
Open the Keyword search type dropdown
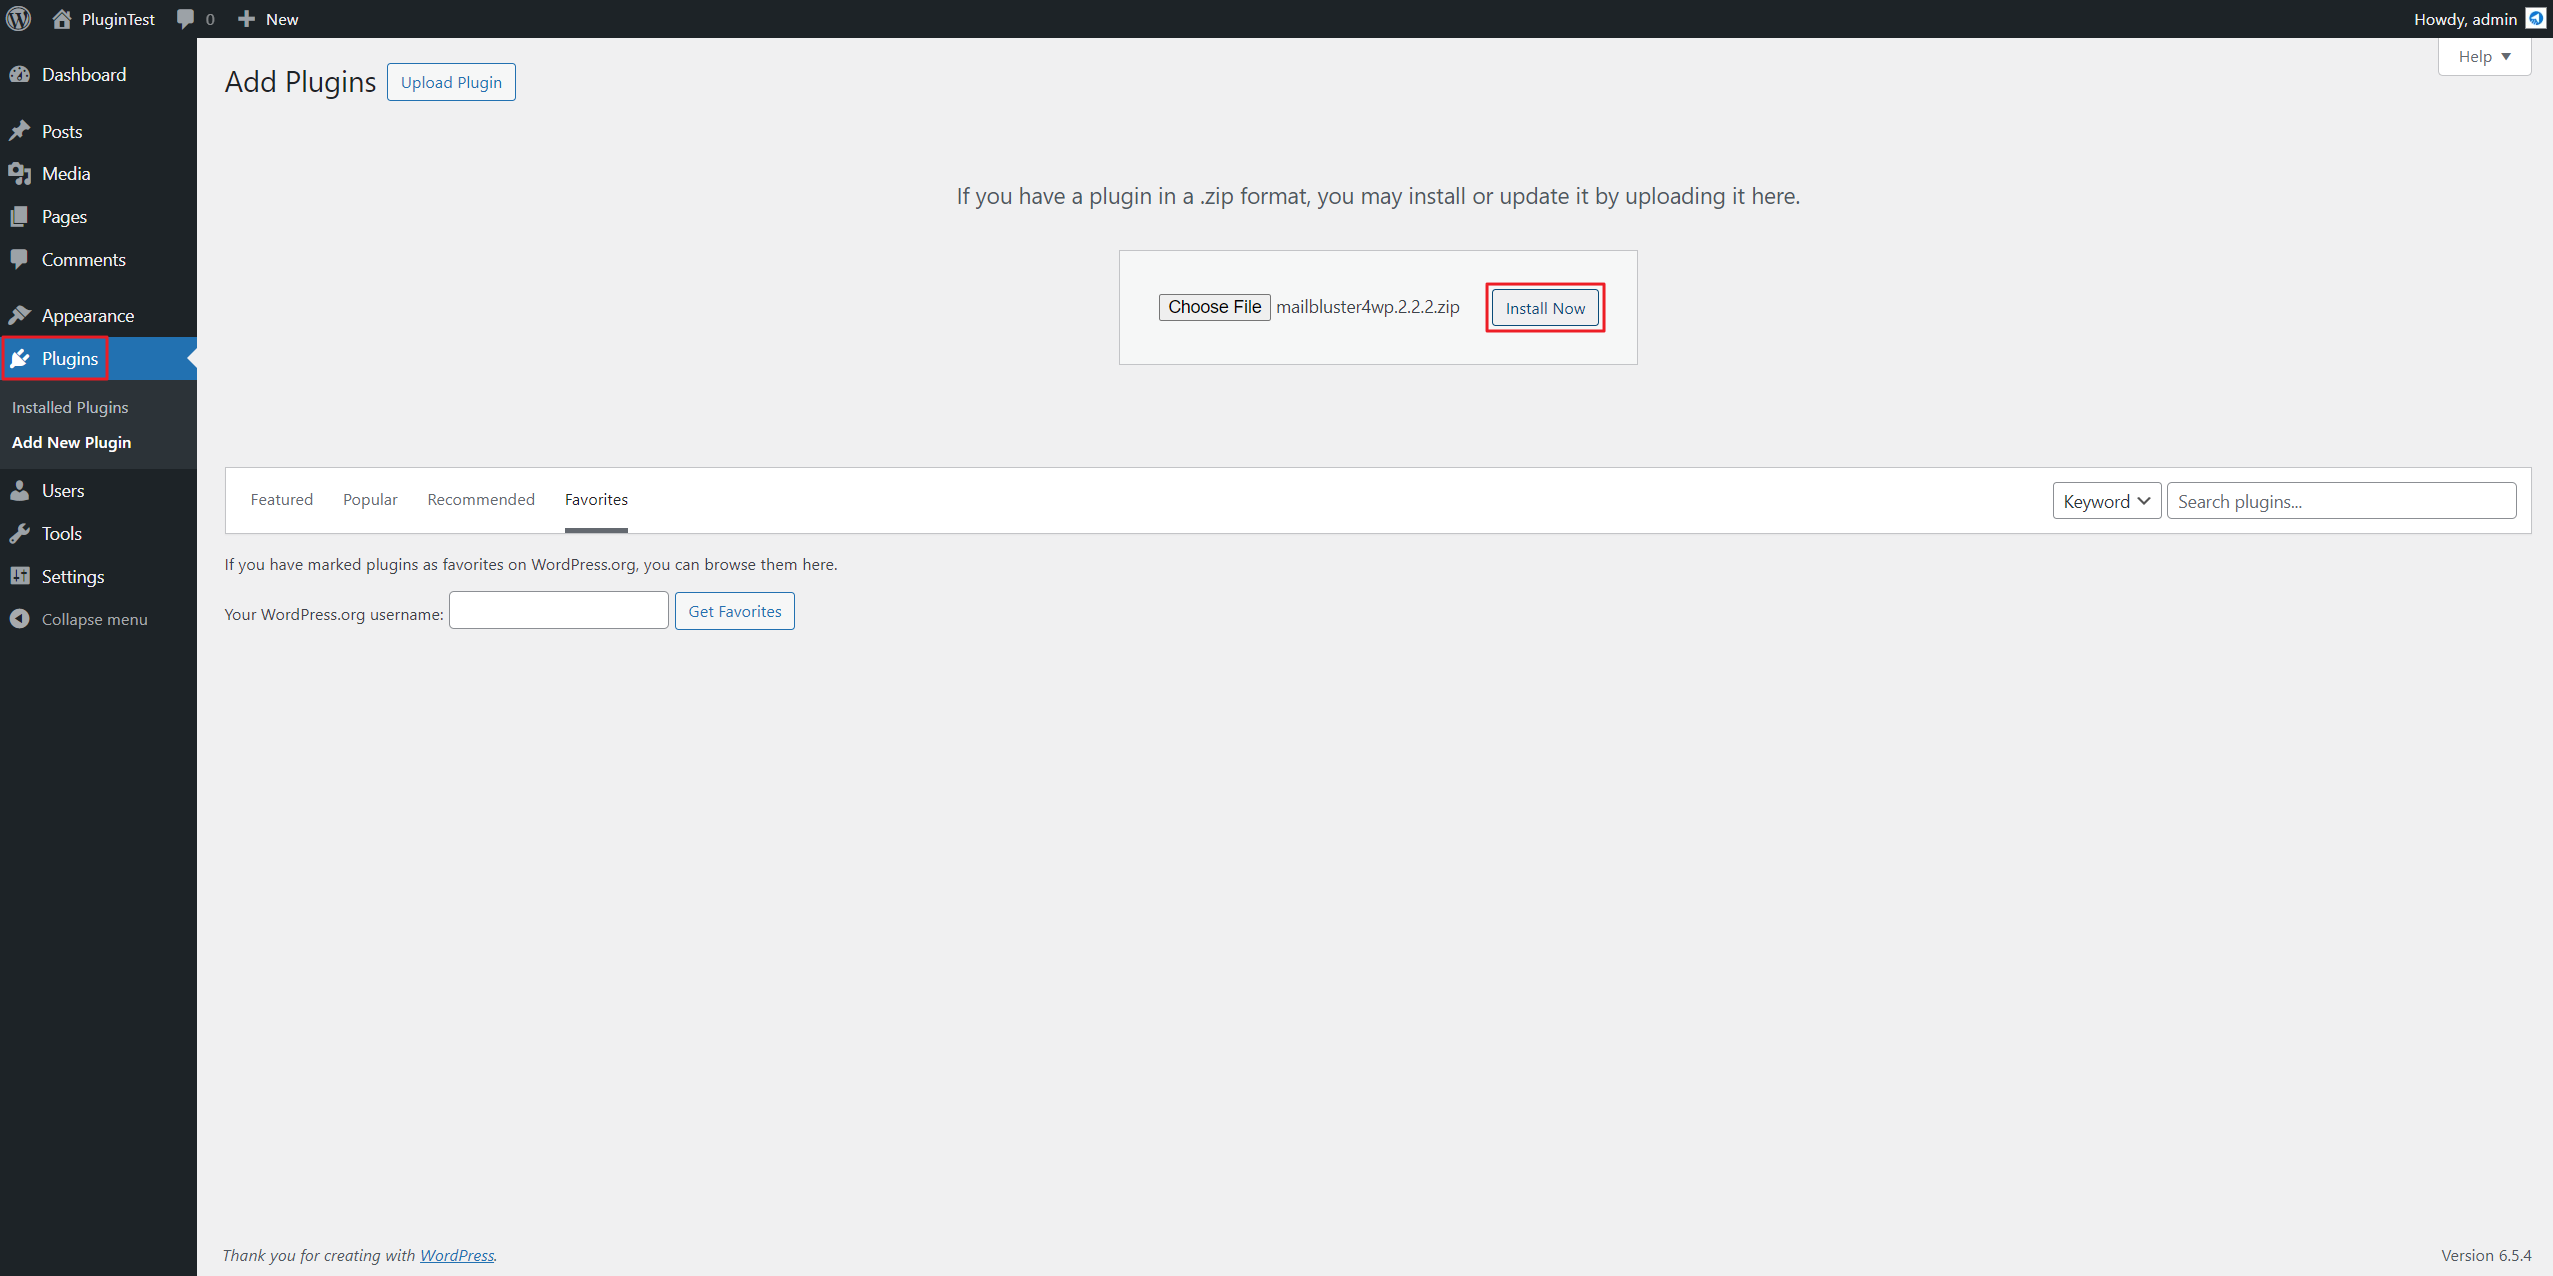click(2106, 501)
